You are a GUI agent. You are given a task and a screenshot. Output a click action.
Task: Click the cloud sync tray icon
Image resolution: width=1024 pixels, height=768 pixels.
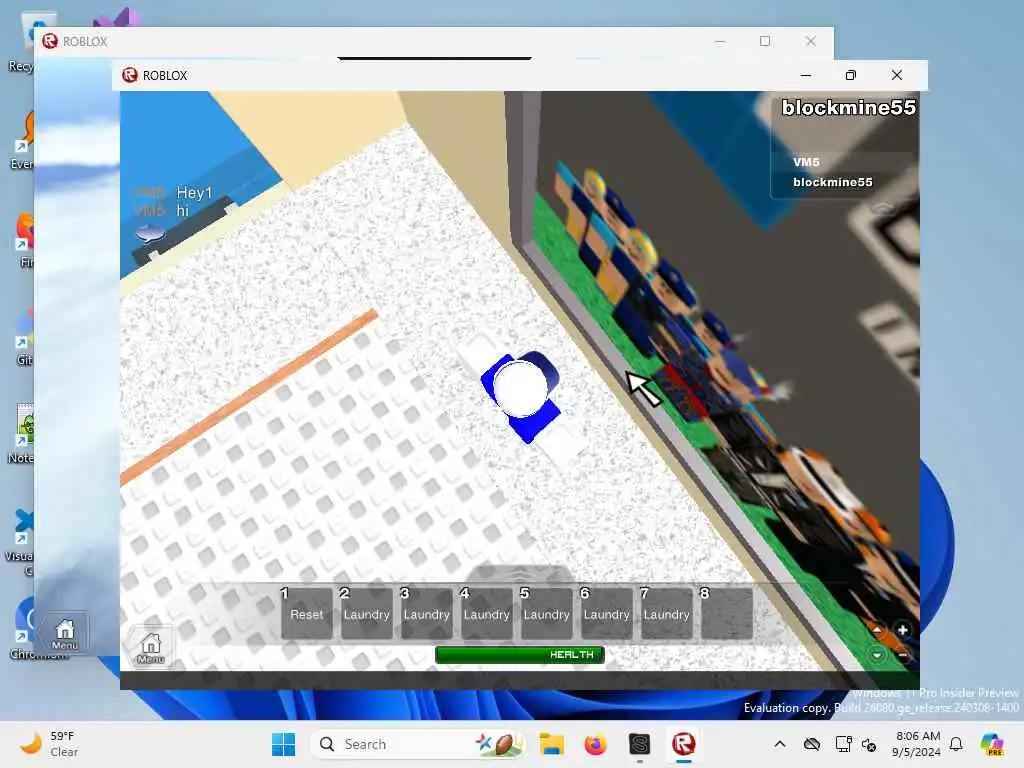coord(812,744)
